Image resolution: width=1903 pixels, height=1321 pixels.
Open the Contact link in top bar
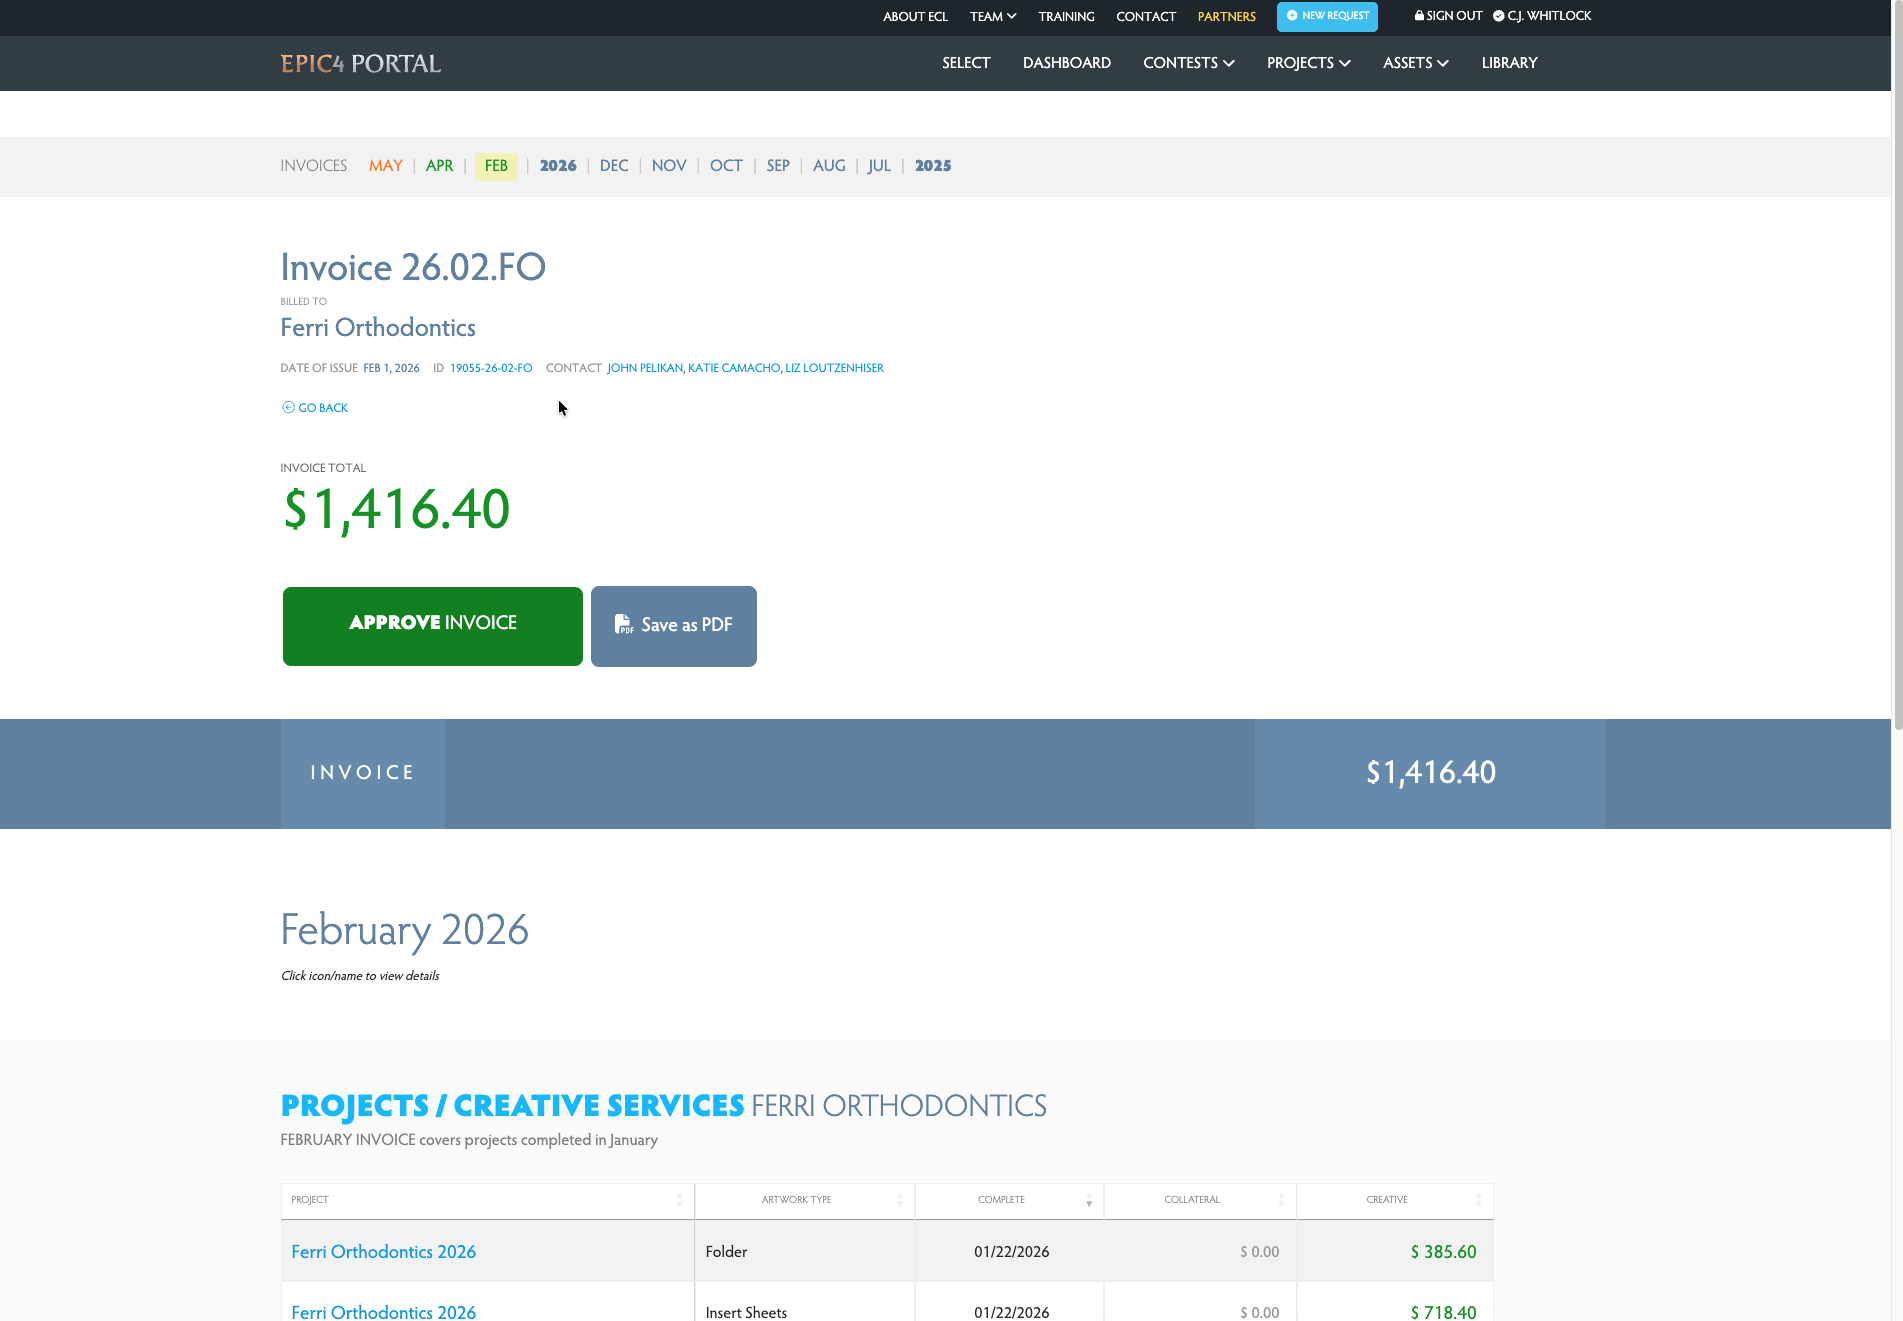click(1146, 17)
